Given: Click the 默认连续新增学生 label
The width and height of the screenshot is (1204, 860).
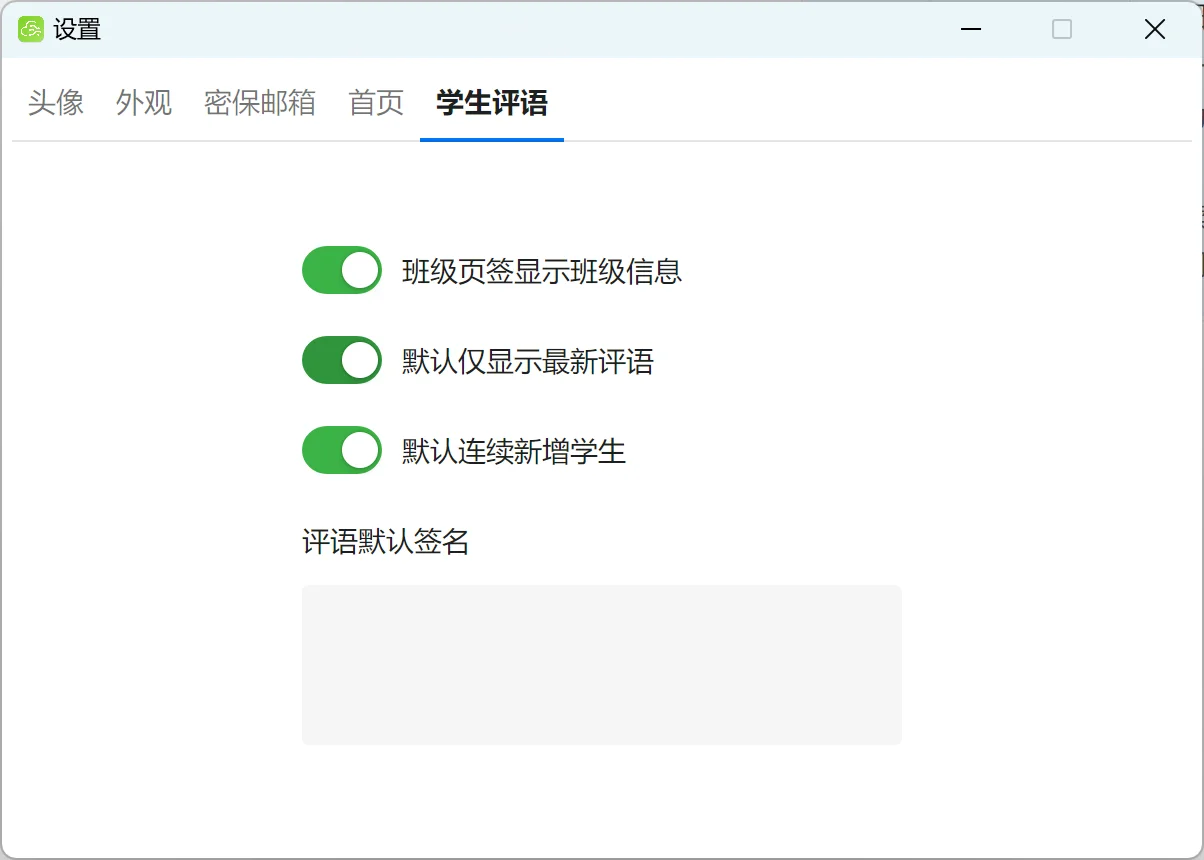Looking at the screenshot, I should pyautogui.click(x=514, y=451).
